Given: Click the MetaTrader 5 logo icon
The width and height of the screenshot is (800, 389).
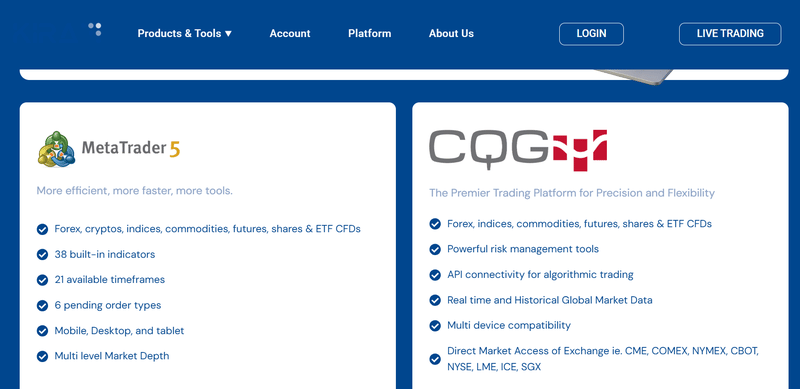Looking at the screenshot, I should [x=57, y=149].
